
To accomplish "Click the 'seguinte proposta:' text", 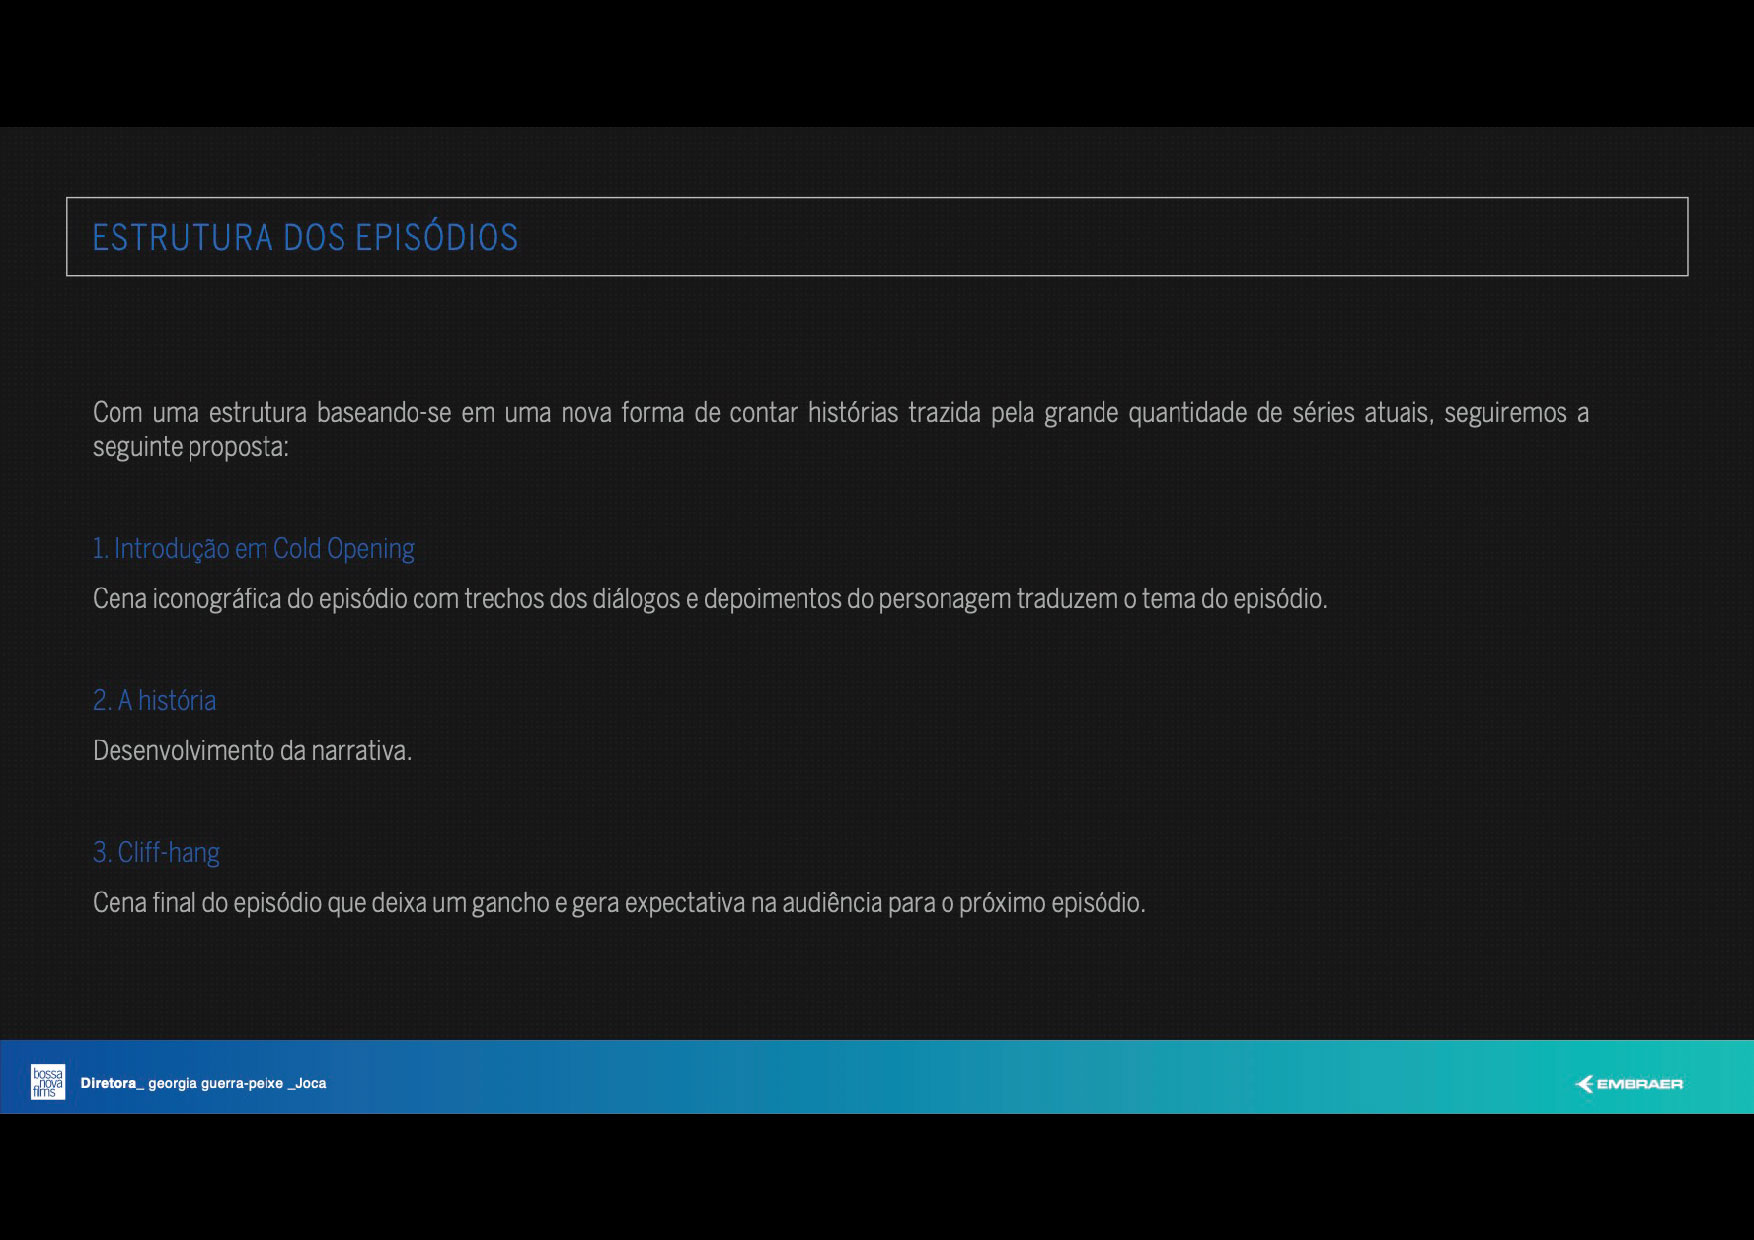I will (190, 447).
